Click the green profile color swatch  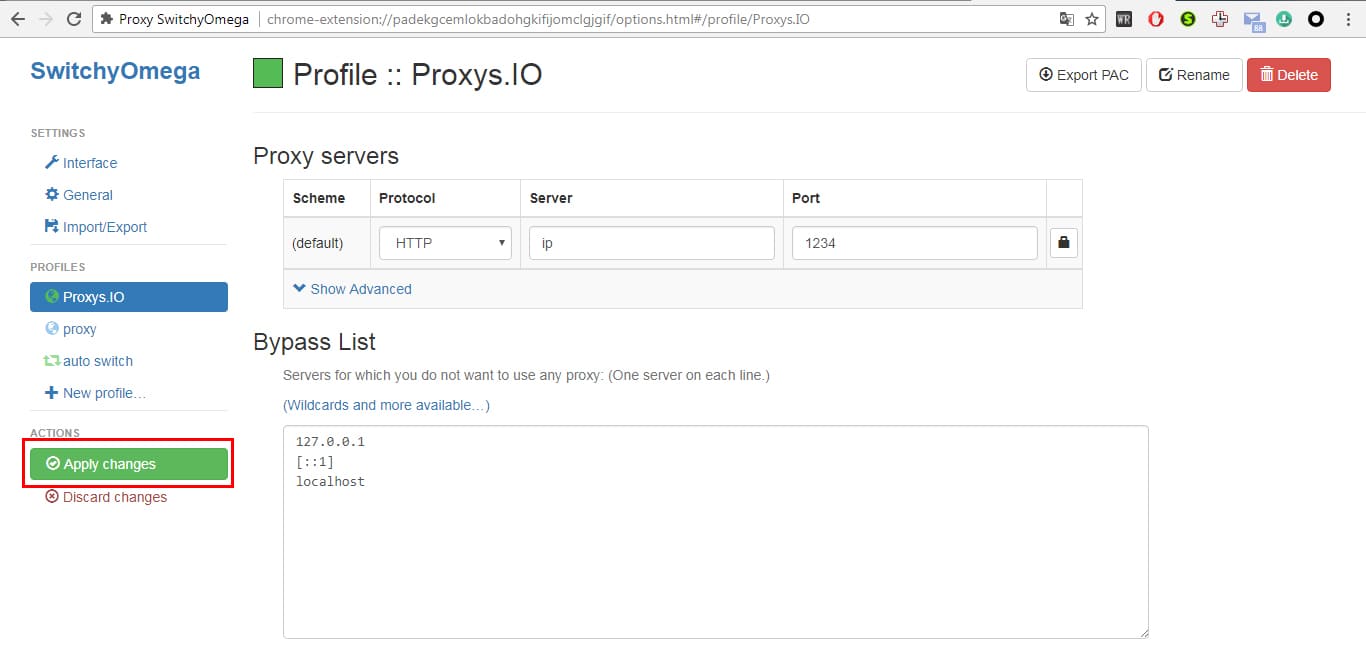pyautogui.click(x=268, y=73)
